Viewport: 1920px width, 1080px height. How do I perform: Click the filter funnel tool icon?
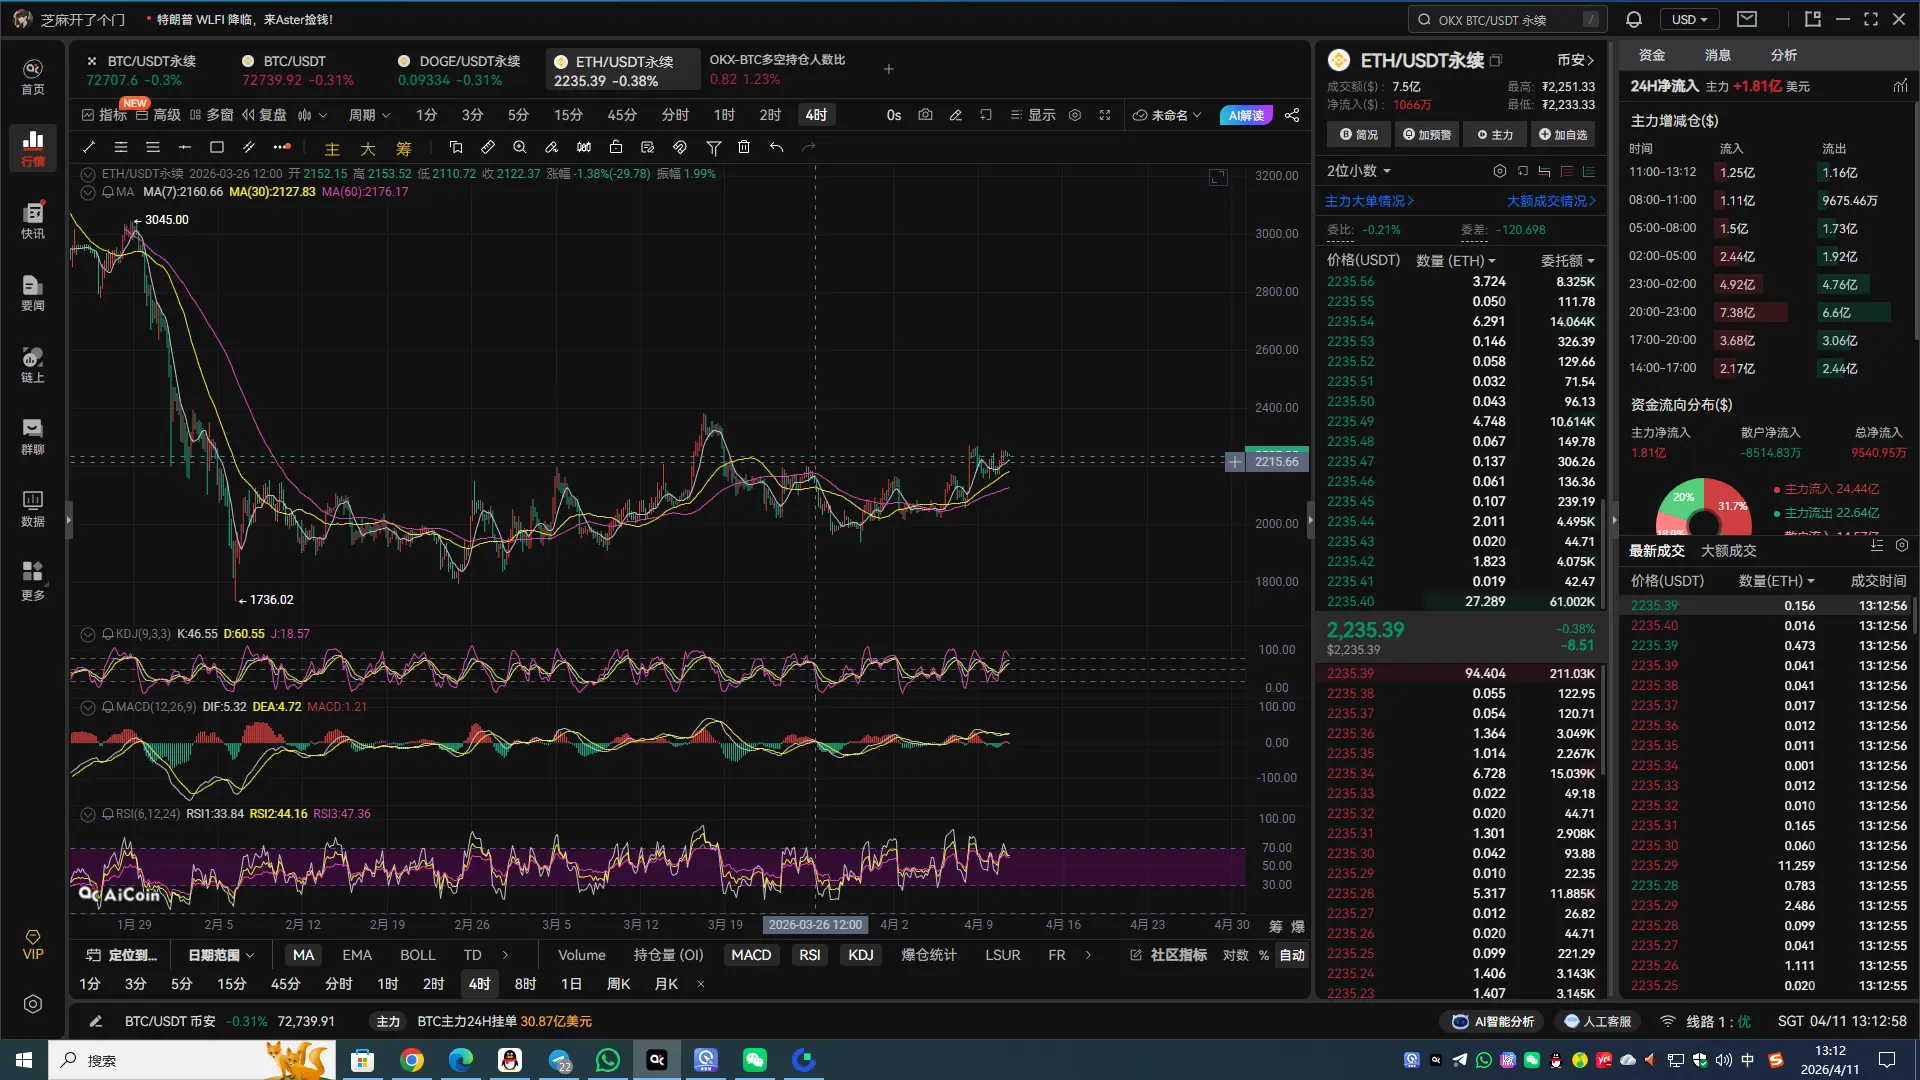tap(713, 147)
